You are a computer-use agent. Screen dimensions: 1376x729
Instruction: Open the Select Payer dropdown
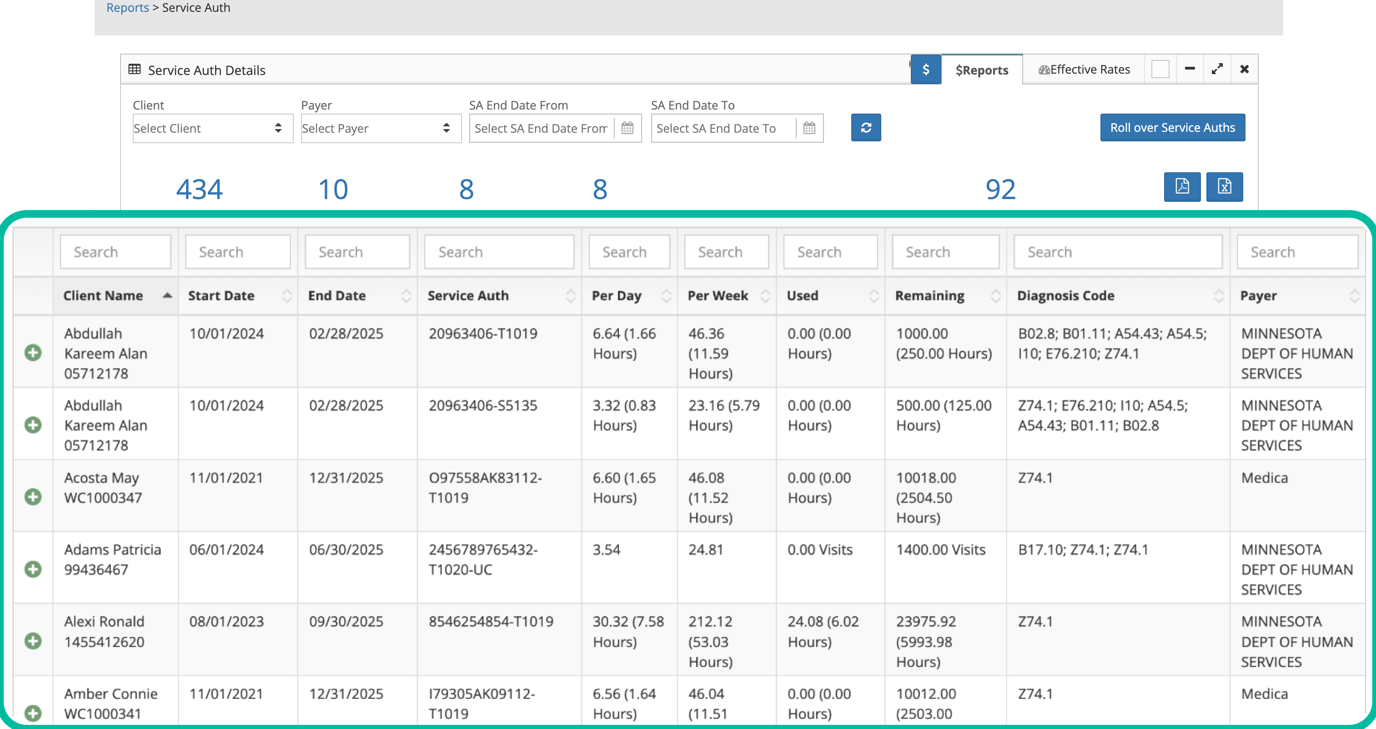pyautogui.click(x=380, y=128)
